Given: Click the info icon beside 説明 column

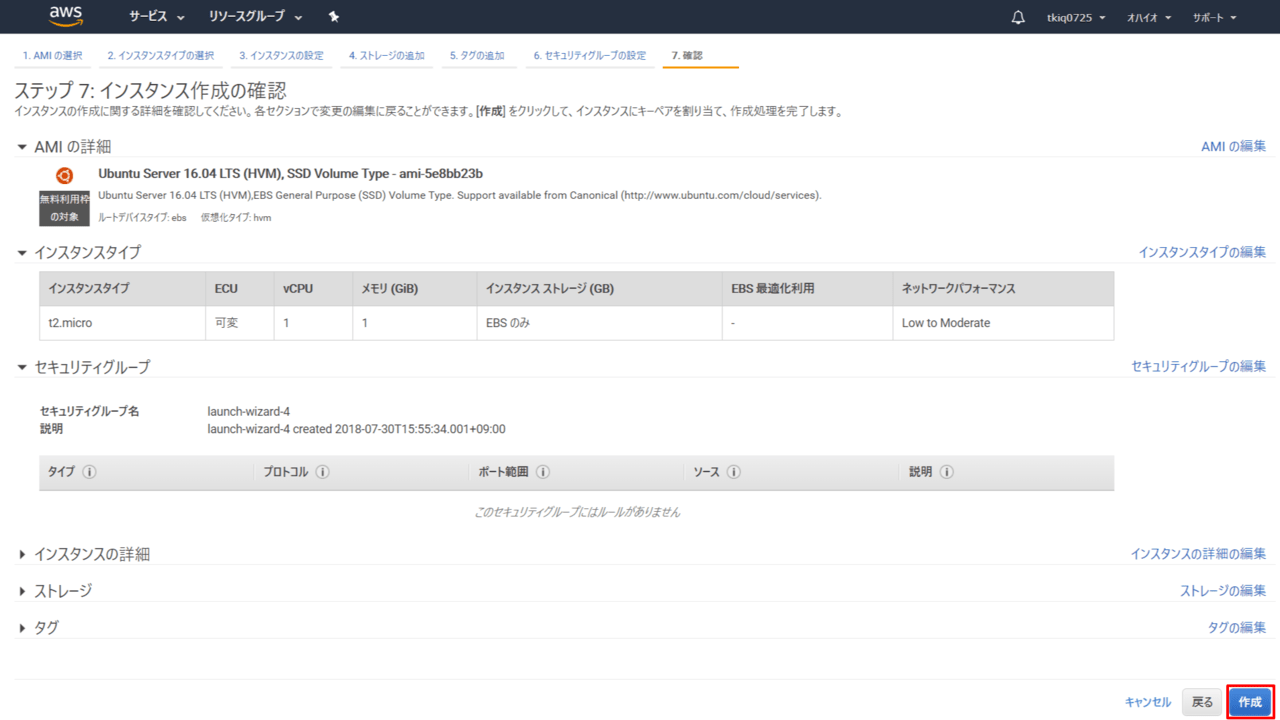Looking at the screenshot, I should point(946,472).
